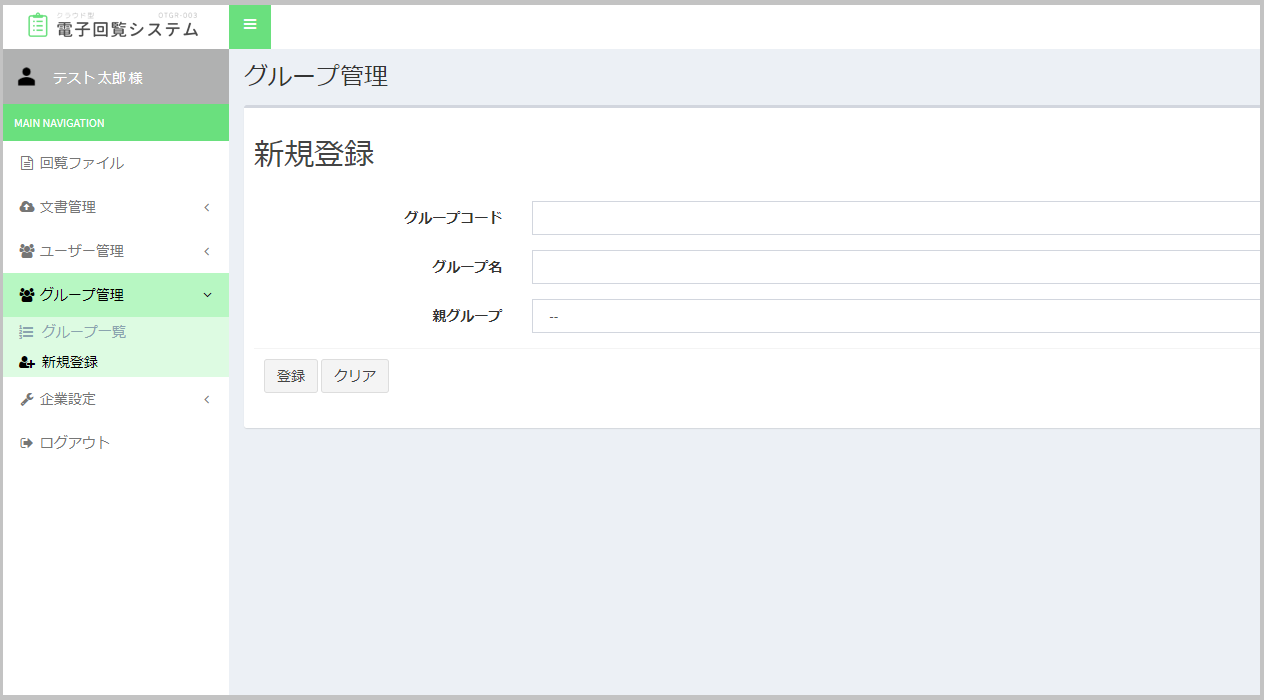
Task: Click the 回覧ファイル document icon
Action: [x=27, y=163]
